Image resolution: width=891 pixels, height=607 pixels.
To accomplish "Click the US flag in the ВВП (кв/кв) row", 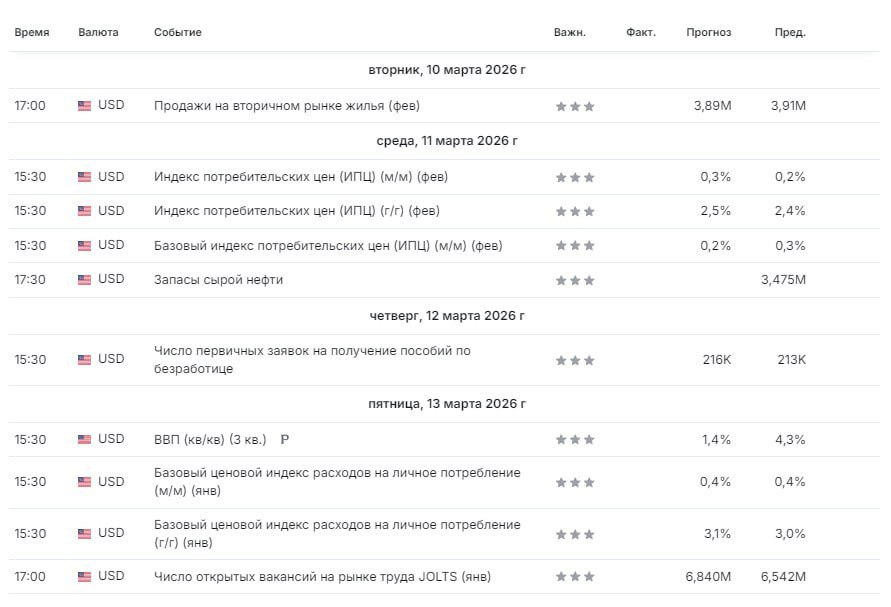I will [x=84, y=439].
